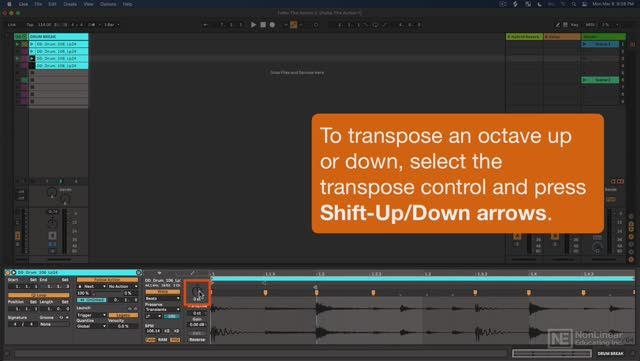Open the Create menu
640x361 pixels.
coord(70,4)
